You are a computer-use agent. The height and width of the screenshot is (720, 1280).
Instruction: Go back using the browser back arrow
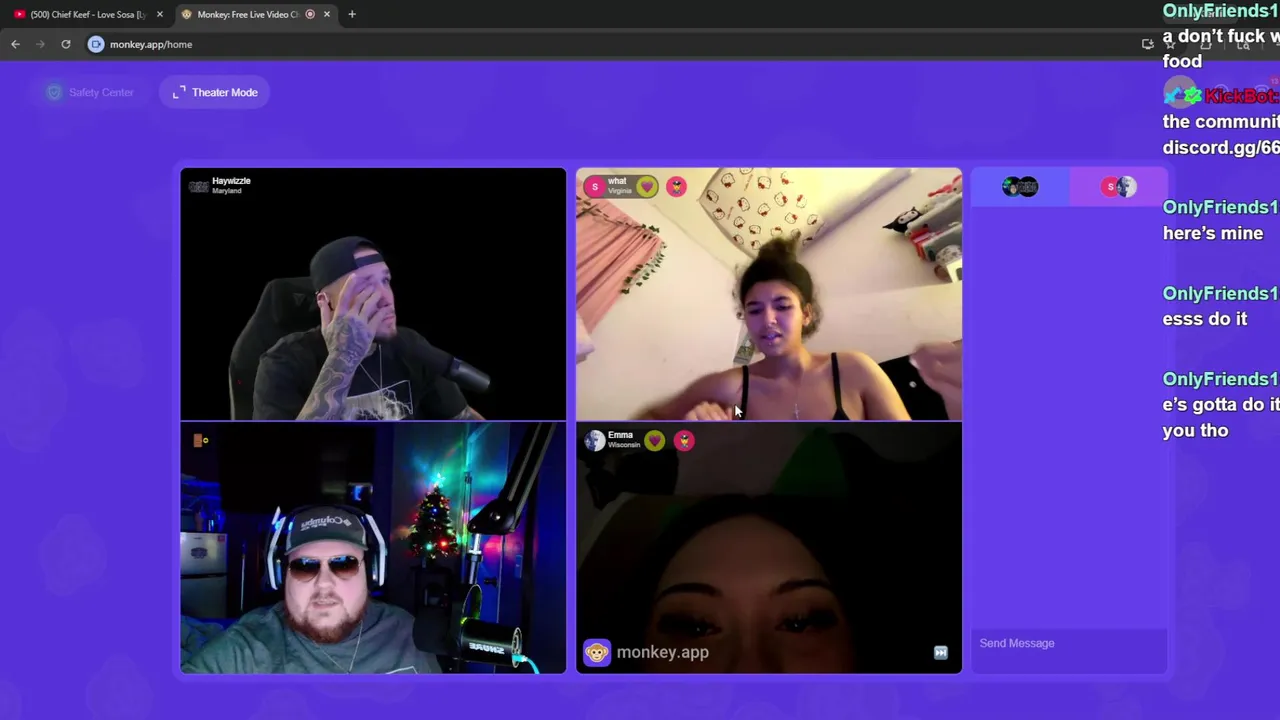[15, 44]
